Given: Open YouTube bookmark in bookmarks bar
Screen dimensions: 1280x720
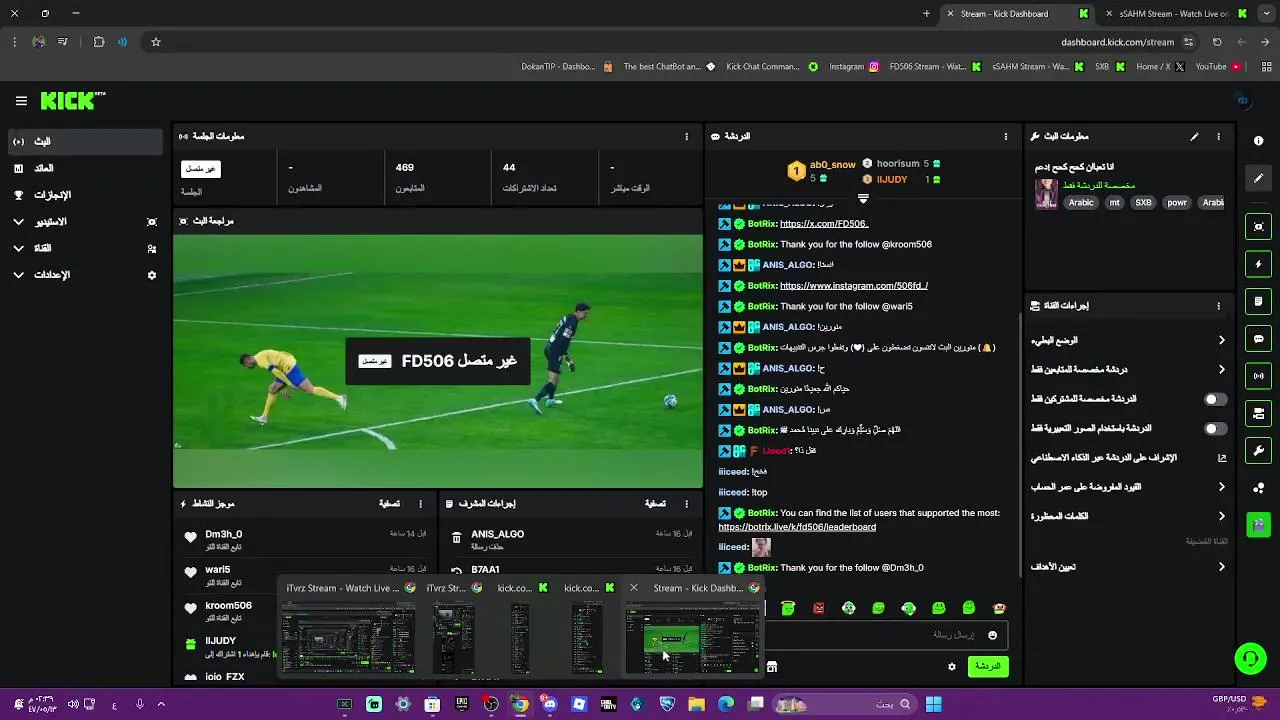Looking at the screenshot, I should (1218, 67).
